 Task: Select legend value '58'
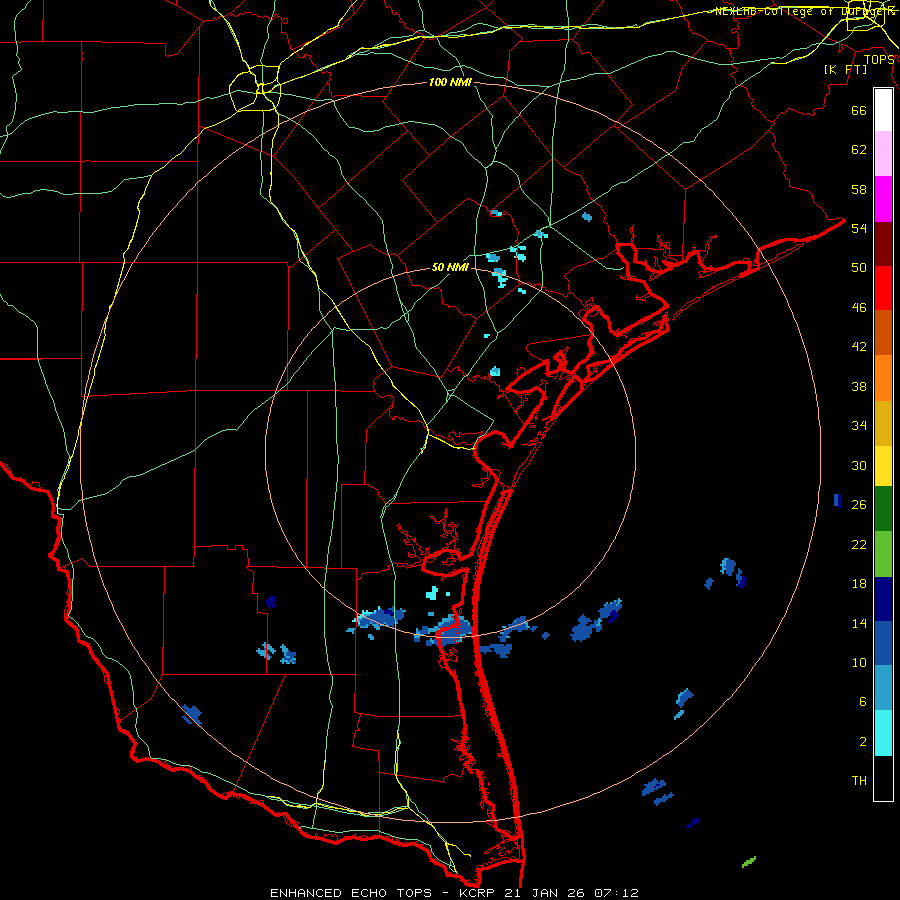859,189
